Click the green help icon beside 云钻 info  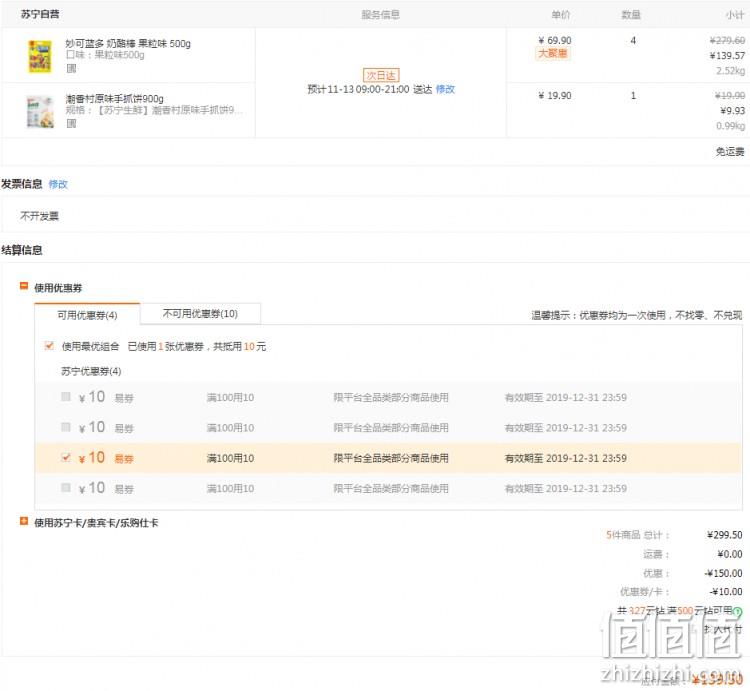click(x=738, y=612)
